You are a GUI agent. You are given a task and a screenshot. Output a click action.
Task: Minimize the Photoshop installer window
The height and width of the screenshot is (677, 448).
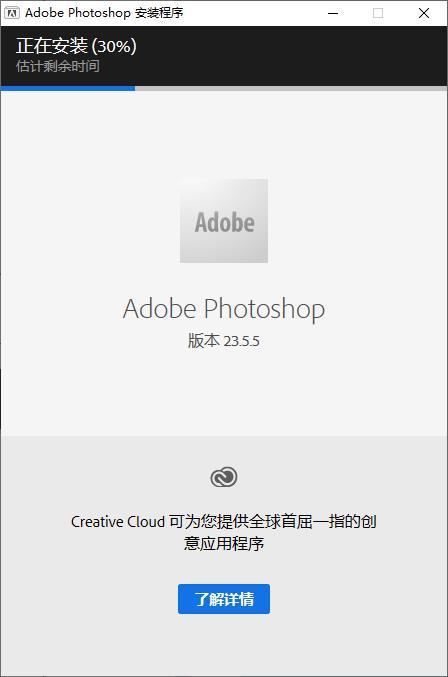(x=333, y=13)
